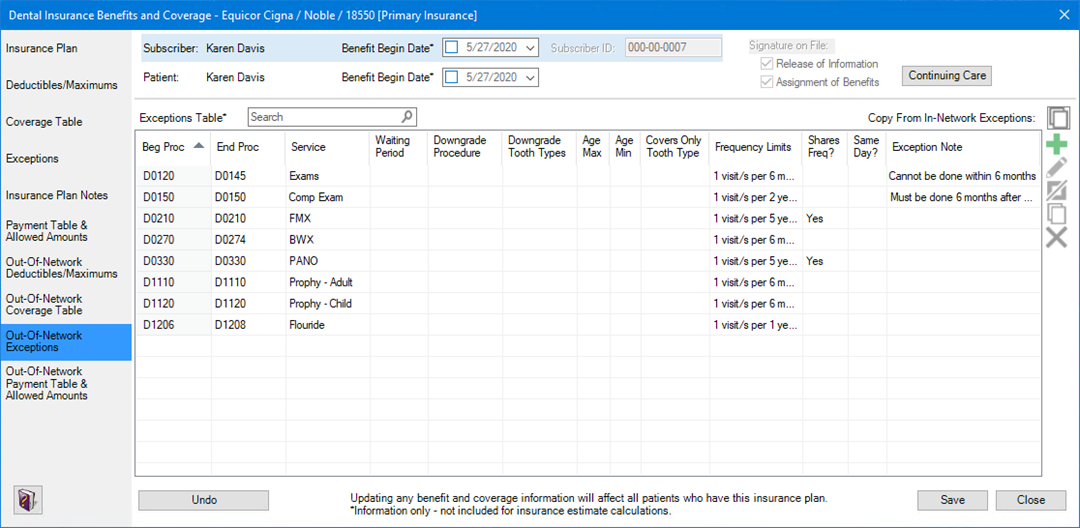The width and height of the screenshot is (1080, 528).
Task: Click the pencil edit exception icon
Action: tap(1056, 168)
